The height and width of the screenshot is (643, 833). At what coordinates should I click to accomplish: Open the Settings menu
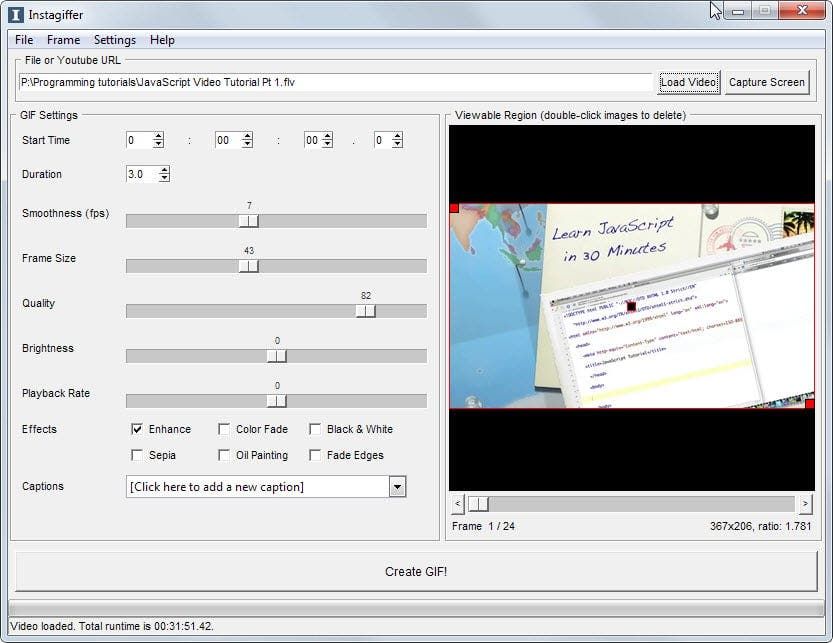click(115, 40)
